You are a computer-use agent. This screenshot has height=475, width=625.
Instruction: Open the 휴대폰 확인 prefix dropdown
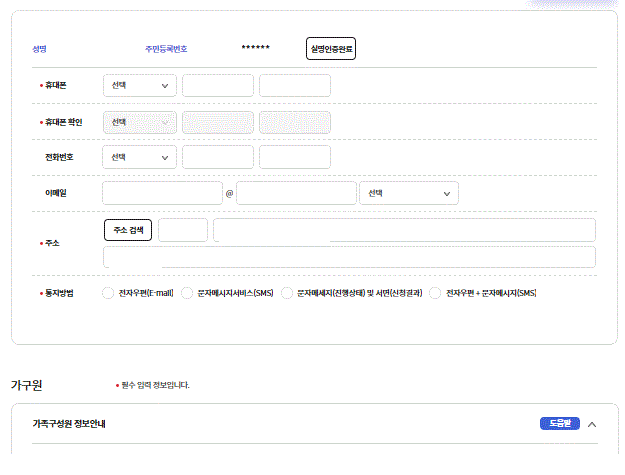140,122
